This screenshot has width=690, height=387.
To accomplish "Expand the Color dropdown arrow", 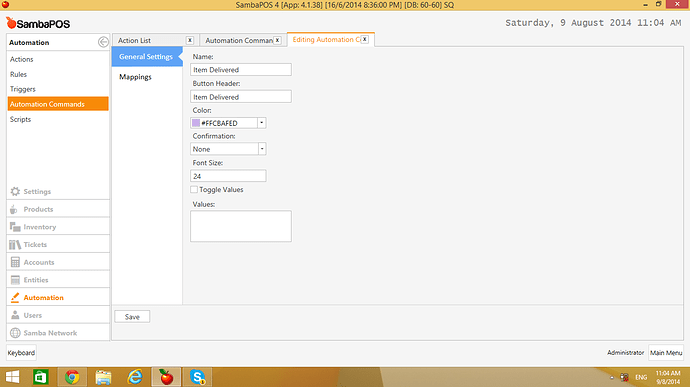I will (x=261, y=123).
